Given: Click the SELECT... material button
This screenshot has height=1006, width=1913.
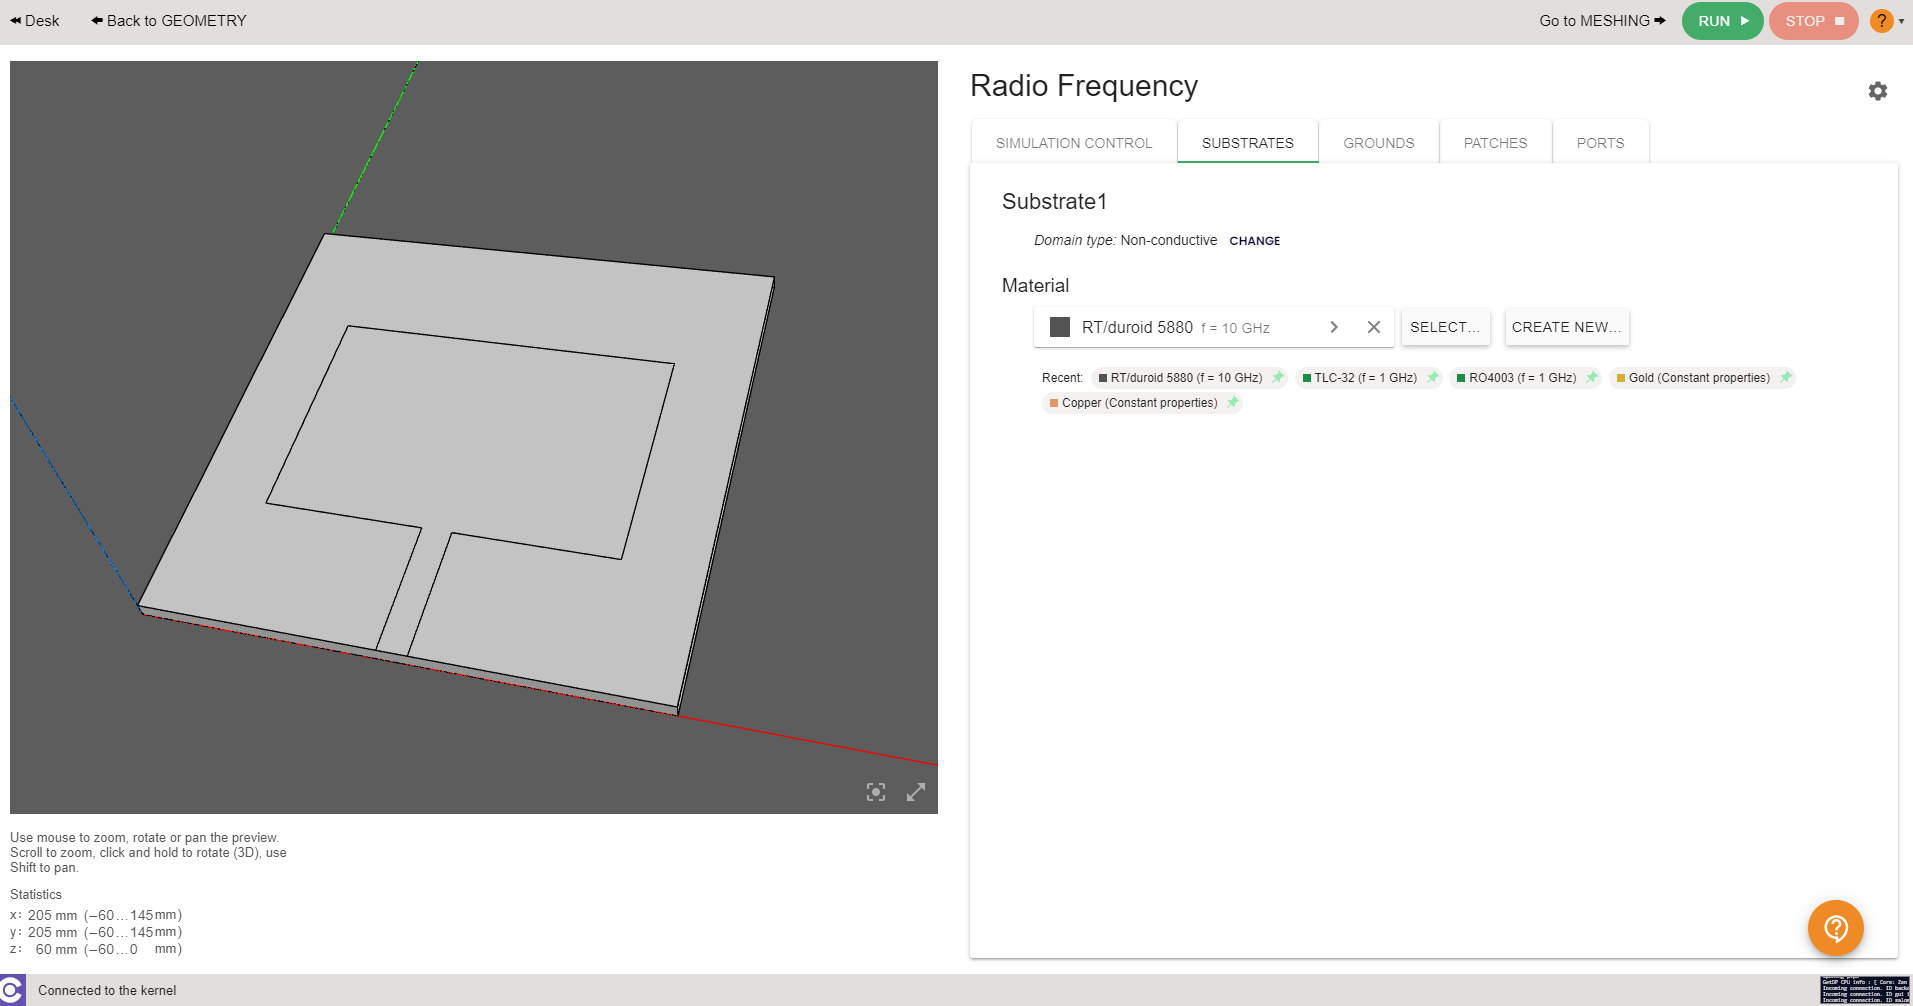Looking at the screenshot, I should [x=1445, y=327].
